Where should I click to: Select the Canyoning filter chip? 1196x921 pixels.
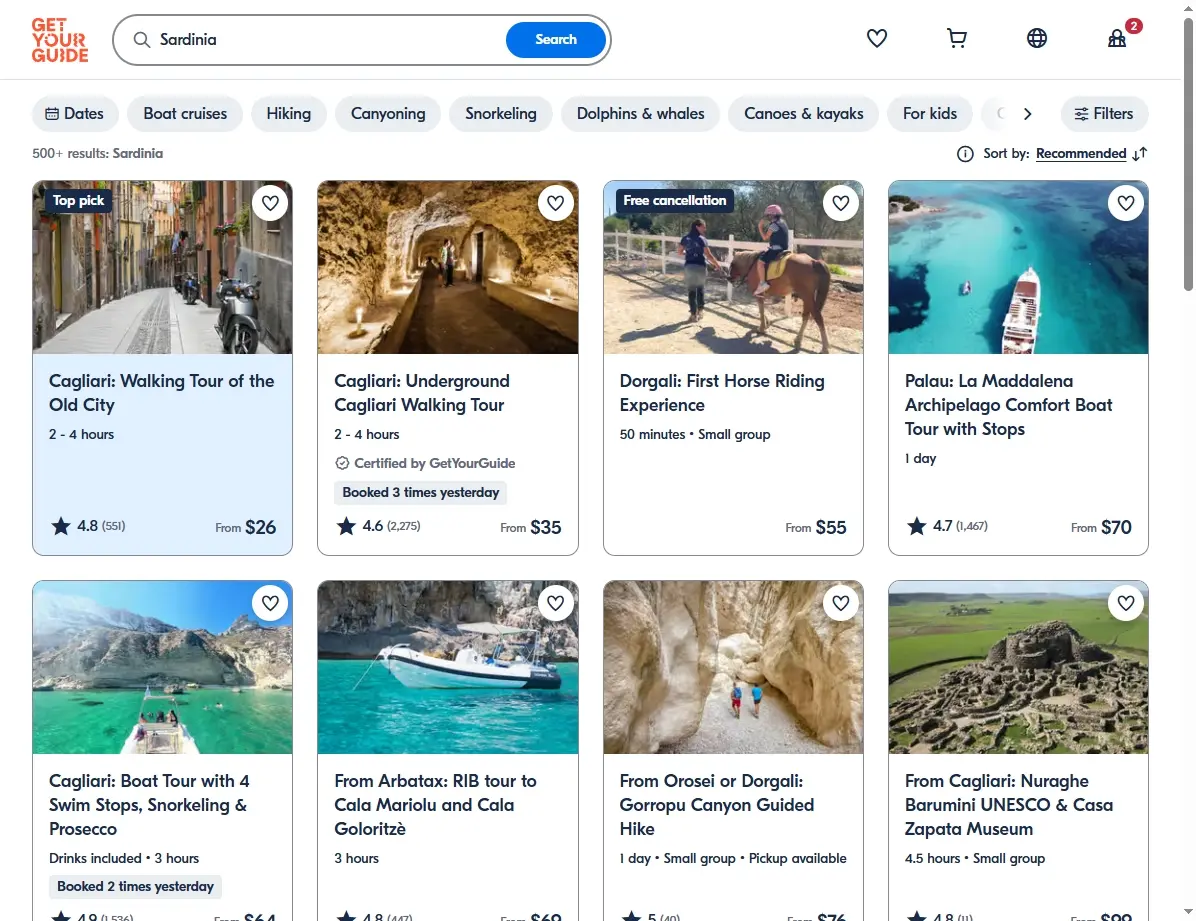tap(388, 114)
